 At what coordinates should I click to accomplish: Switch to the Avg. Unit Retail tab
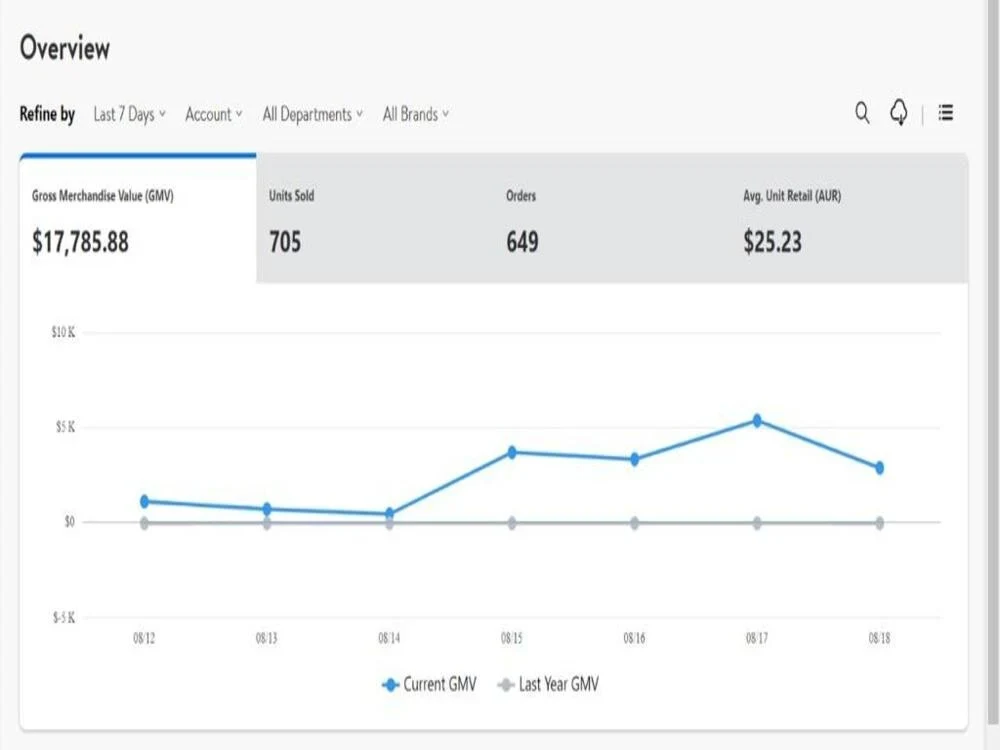849,219
